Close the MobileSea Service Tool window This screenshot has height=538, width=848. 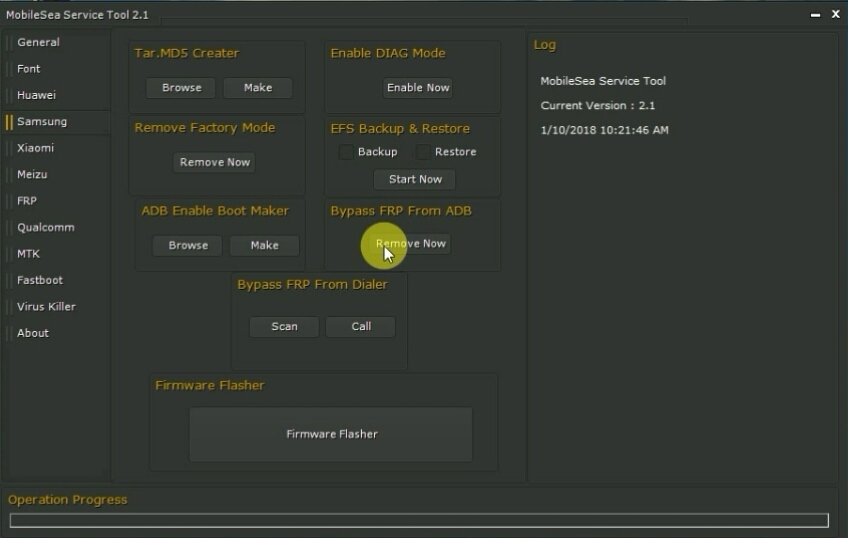pos(836,14)
